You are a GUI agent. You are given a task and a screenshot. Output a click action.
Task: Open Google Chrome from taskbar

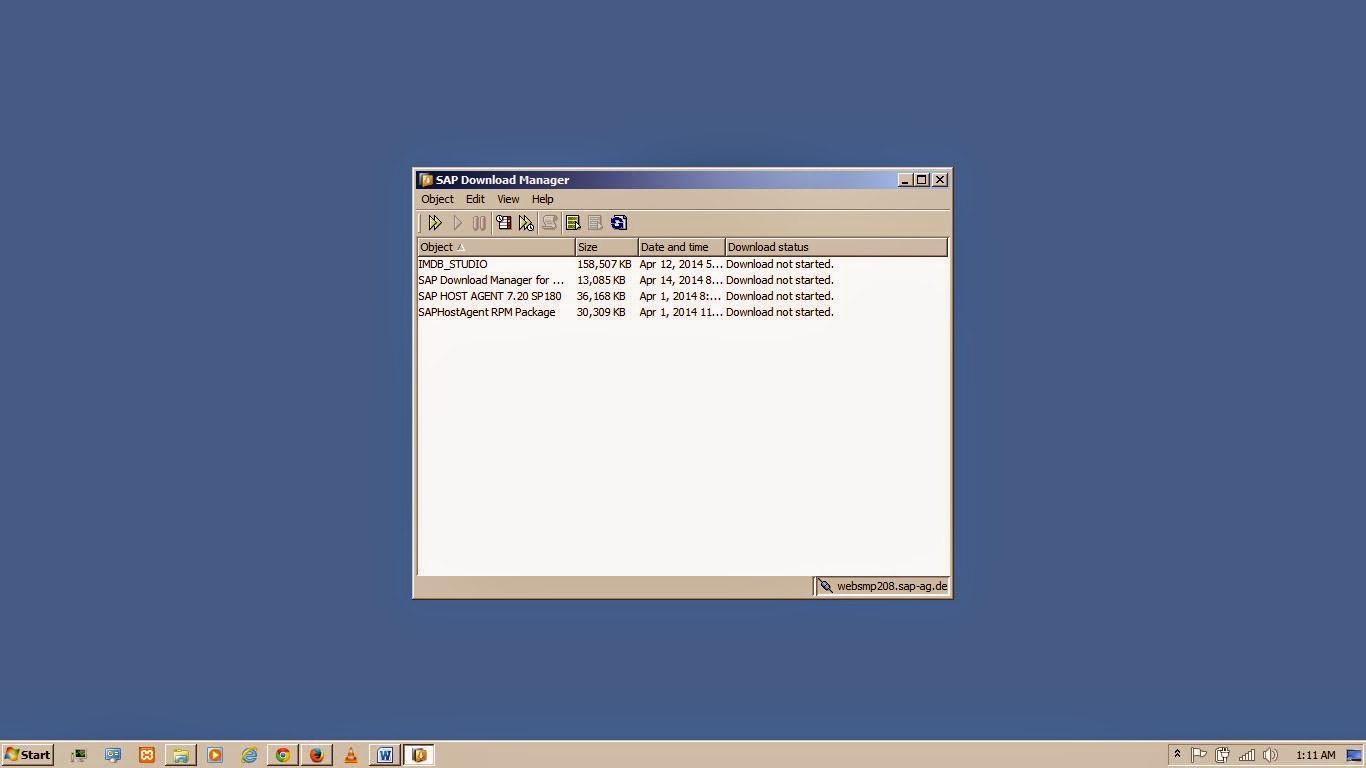[x=283, y=755]
